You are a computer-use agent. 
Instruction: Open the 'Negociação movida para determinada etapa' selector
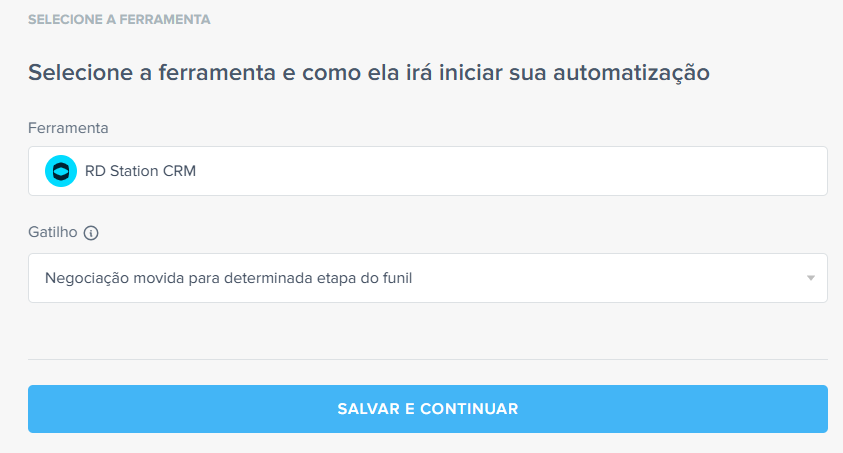point(400,278)
